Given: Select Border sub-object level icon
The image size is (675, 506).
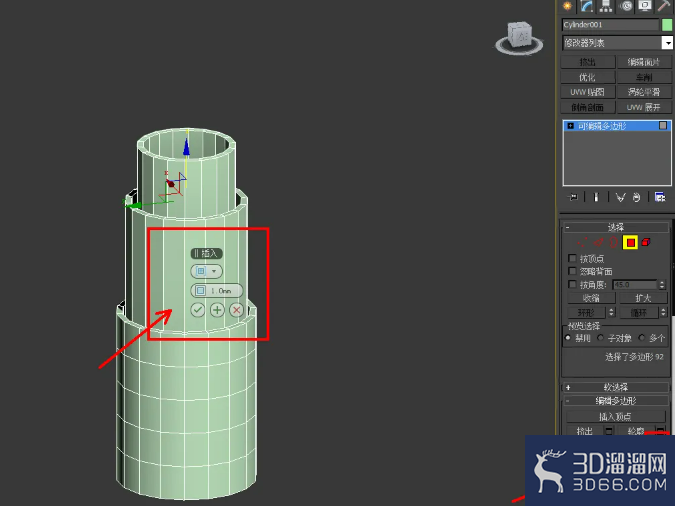Looking at the screenshot, I should pyautogui.click(x=613, y=242).
